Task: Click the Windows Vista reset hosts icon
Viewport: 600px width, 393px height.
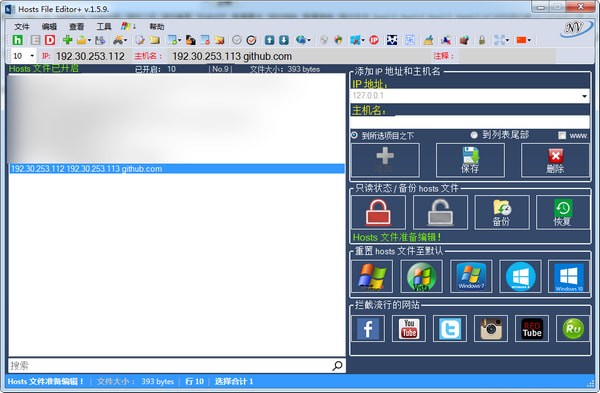Action: coord(421,276)
